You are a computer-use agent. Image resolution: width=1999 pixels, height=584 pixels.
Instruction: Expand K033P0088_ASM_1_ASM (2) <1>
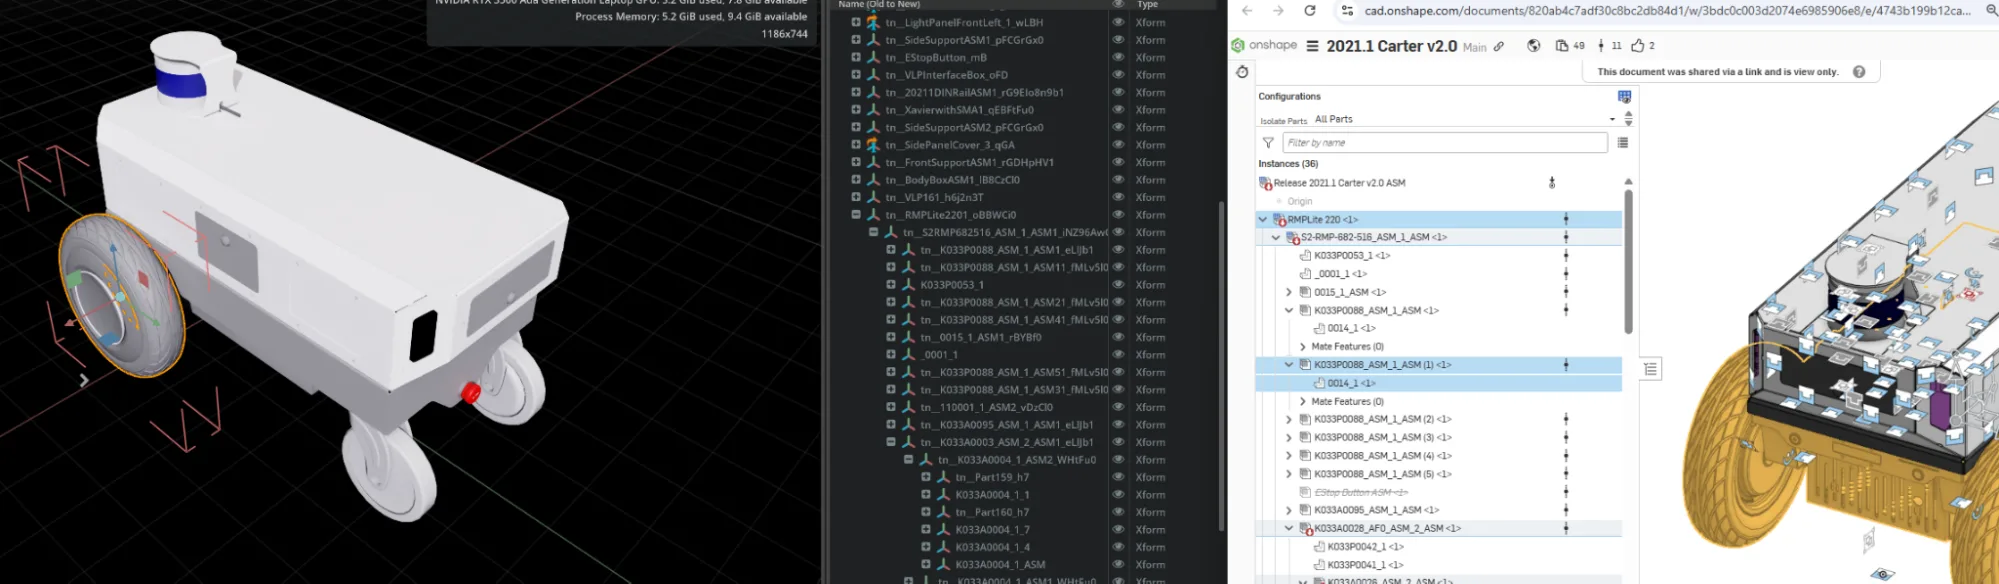tap(1289, 419)
